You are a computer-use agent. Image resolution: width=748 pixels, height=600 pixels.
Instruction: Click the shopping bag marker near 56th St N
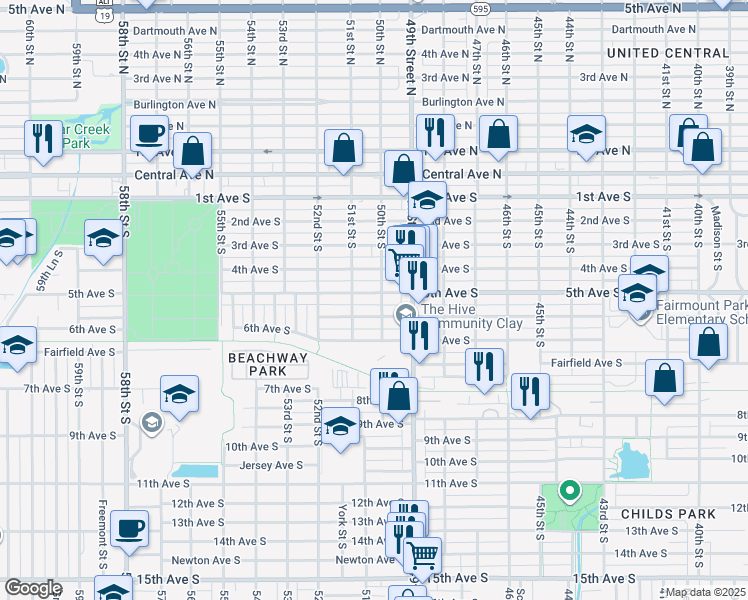click(x=193, y=151)
